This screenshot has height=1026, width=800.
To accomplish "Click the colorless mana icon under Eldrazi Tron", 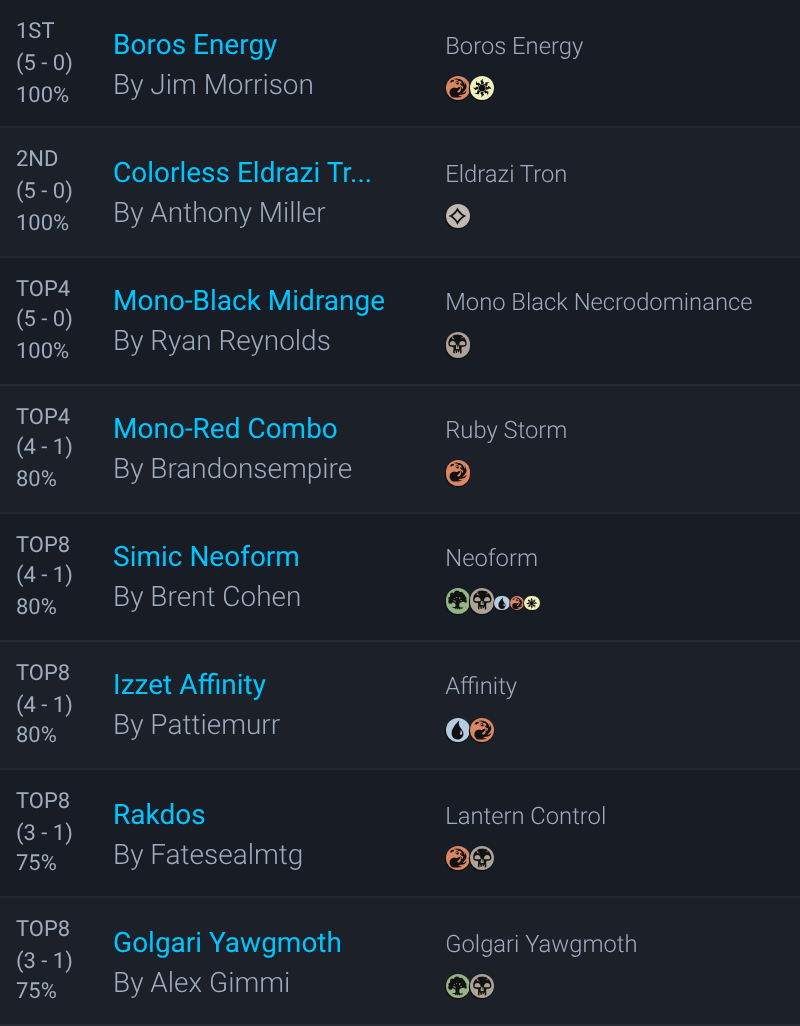I will 458,216.
